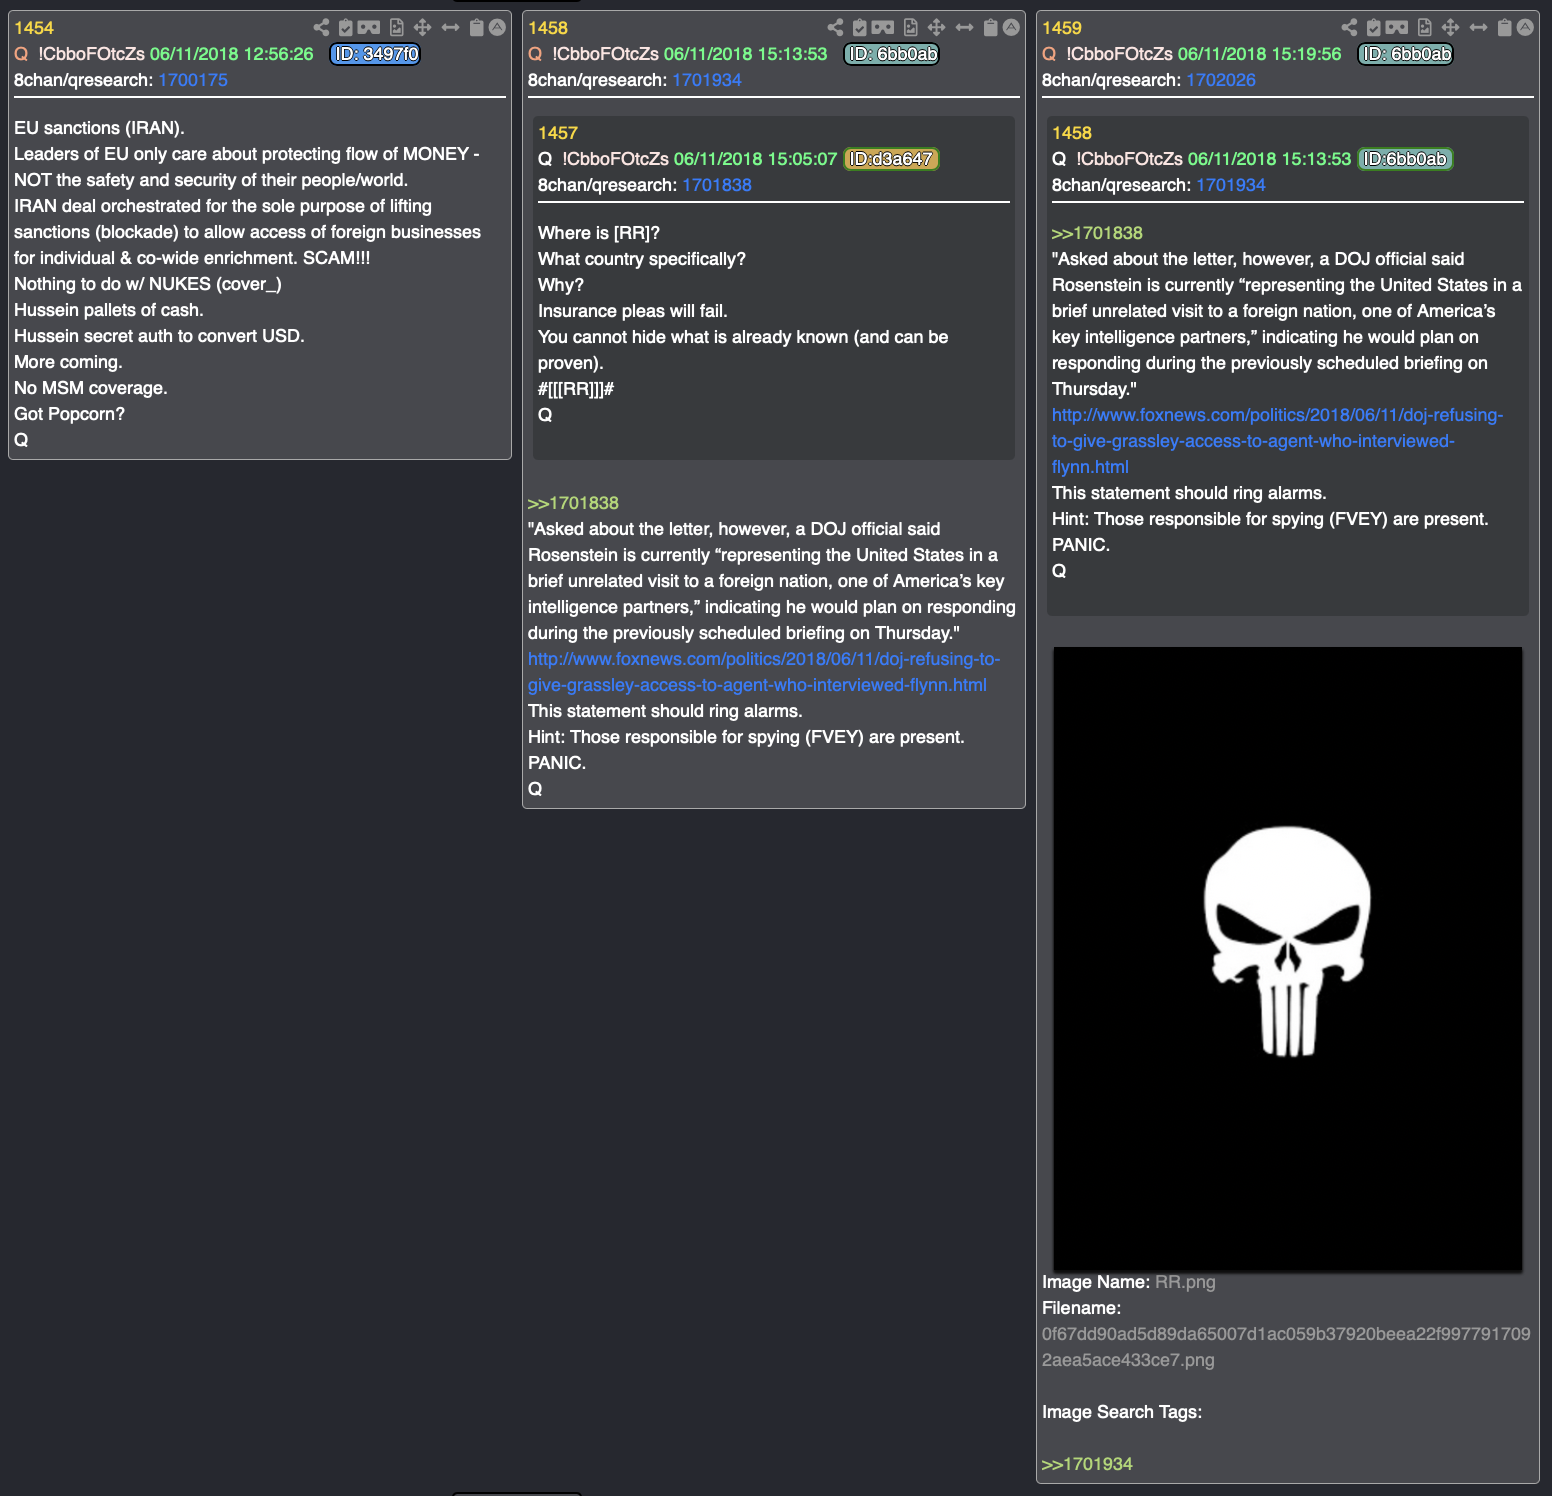Image resolution: width=1552 pixels, height=1496 pixels.
Task: Open the Fox News link in post 1459's quote
Action: [1277, 441]
